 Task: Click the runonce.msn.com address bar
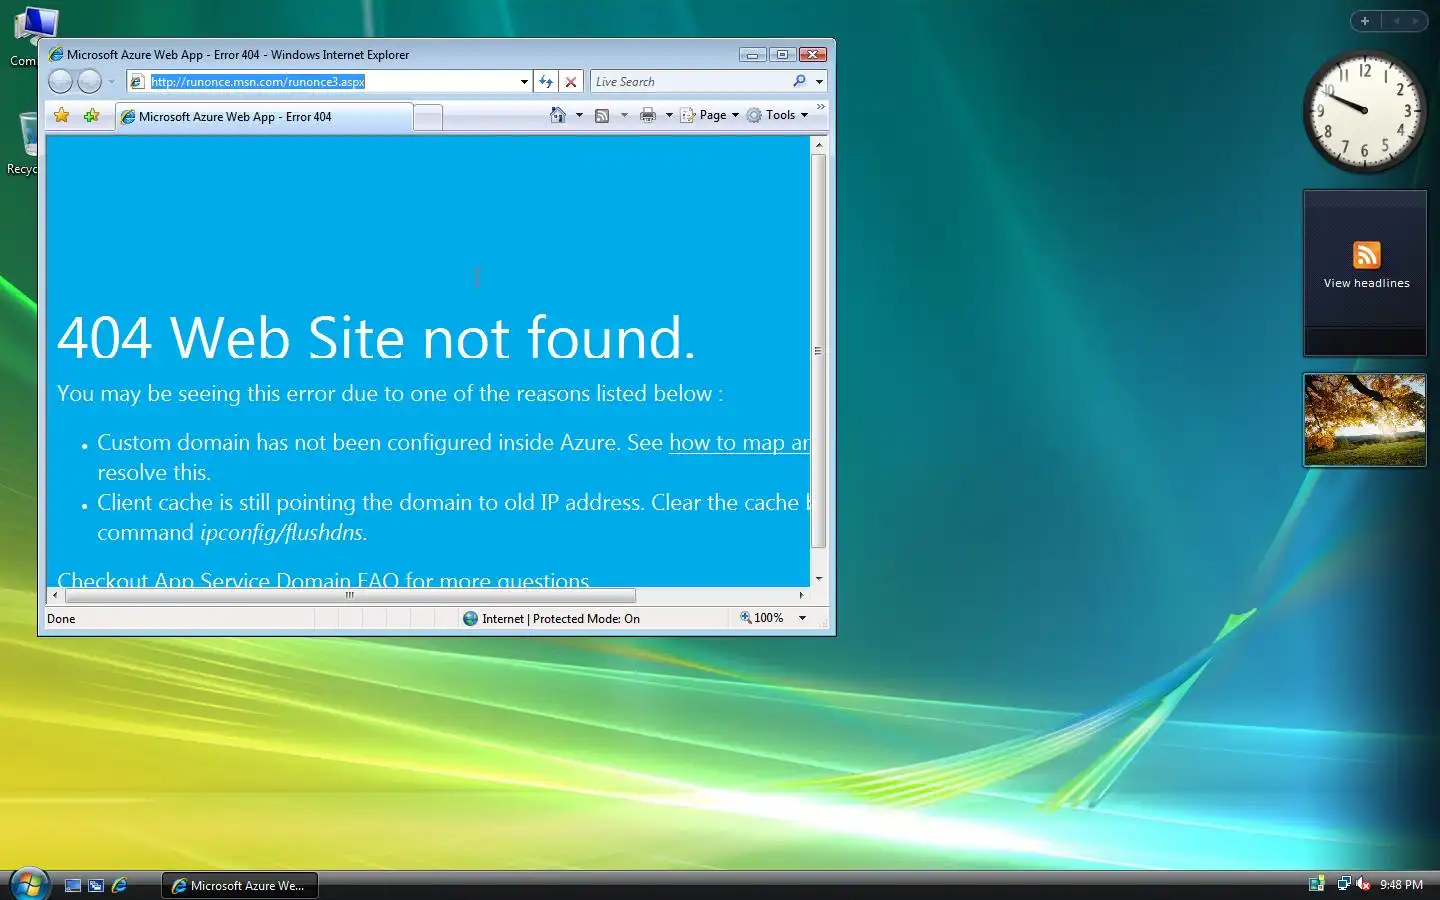330,82
